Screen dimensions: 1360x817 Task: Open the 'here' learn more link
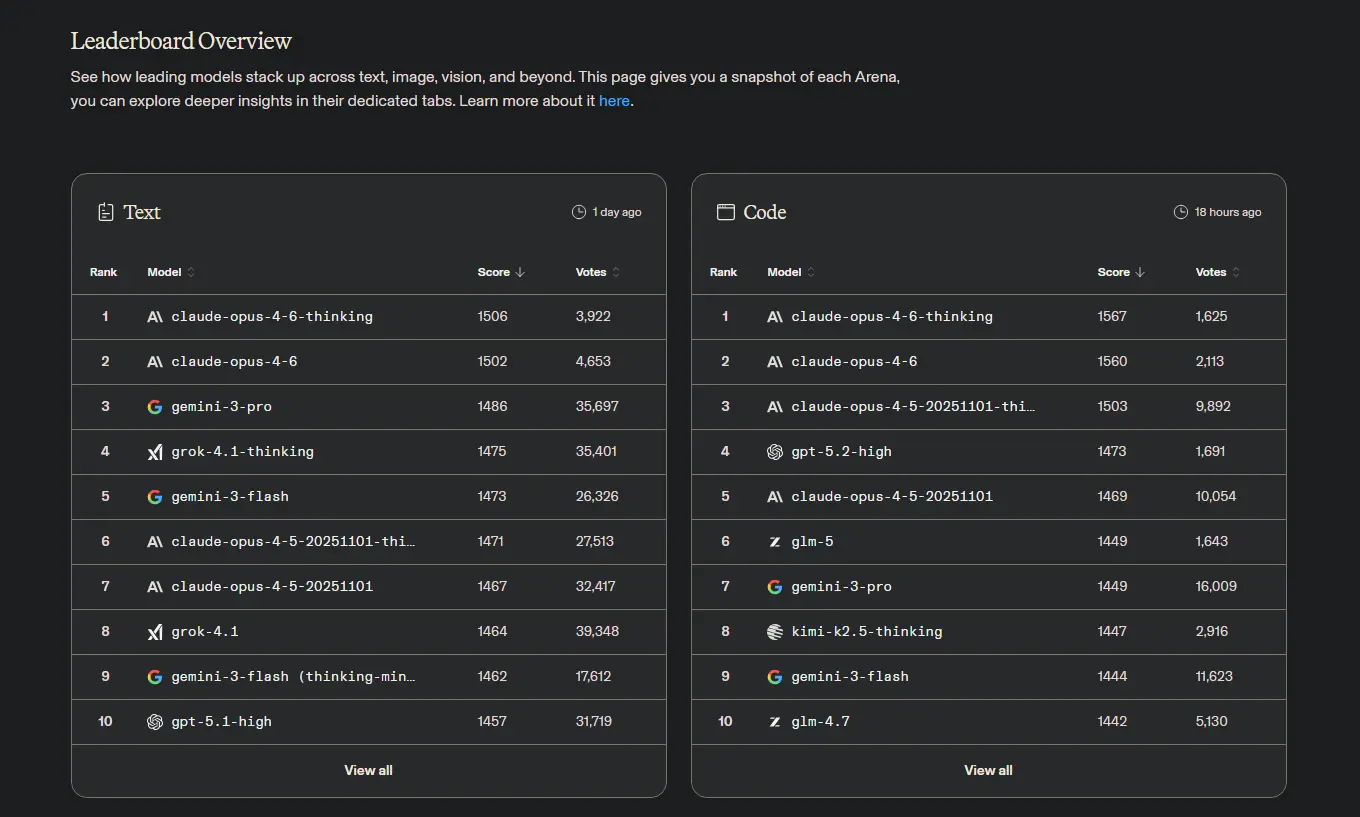[x=614, y=101]
